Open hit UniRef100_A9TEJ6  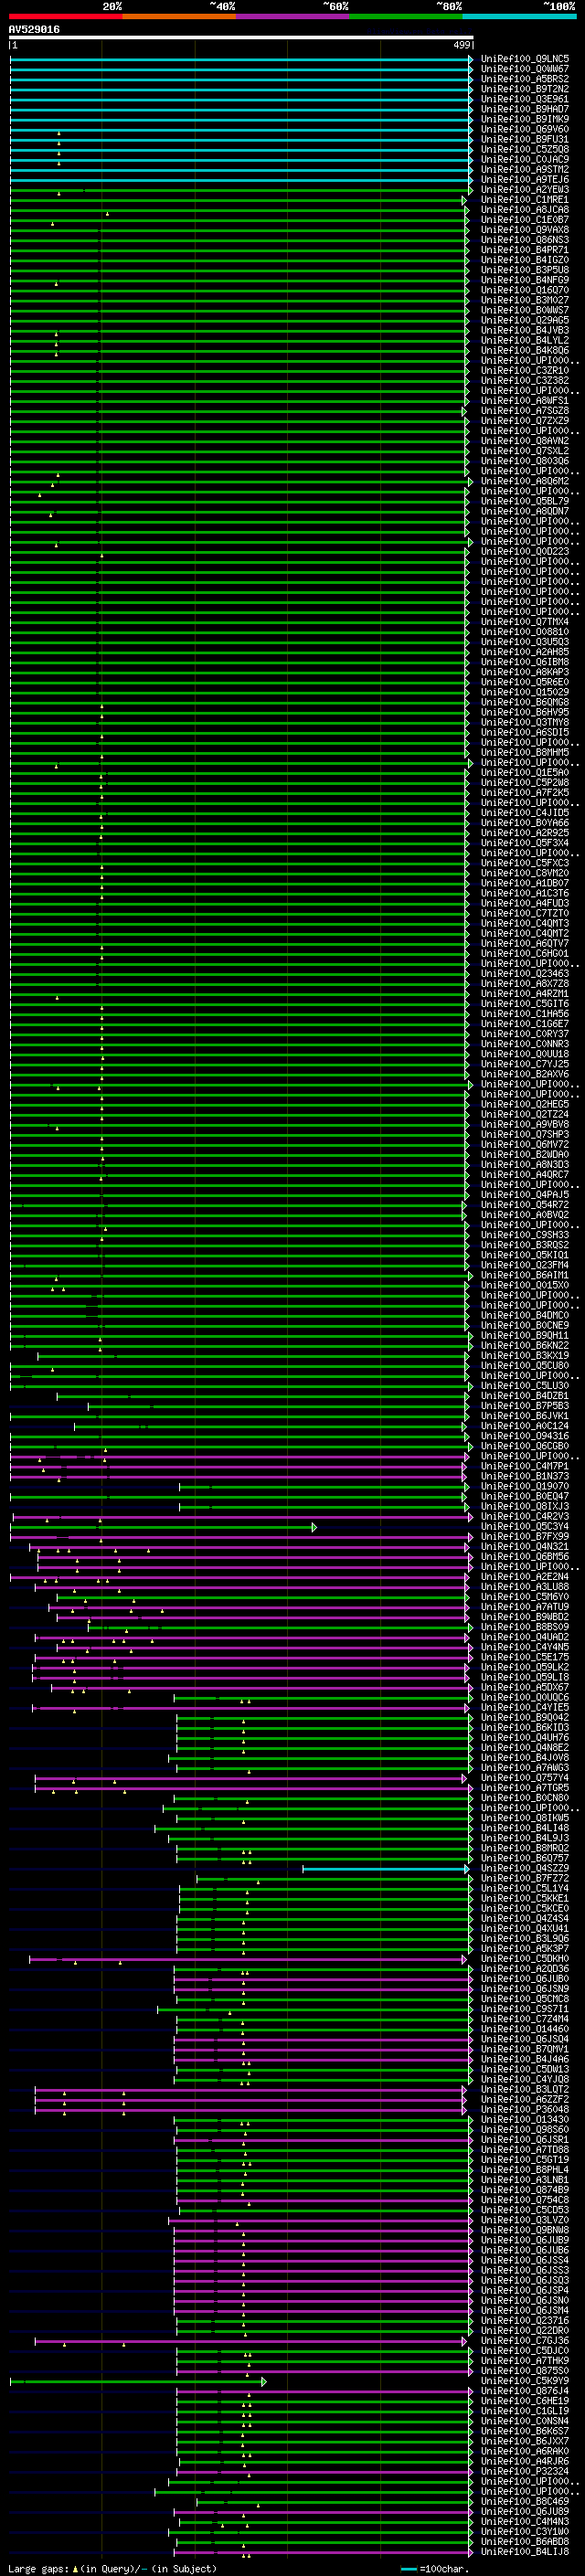point(525,179)
